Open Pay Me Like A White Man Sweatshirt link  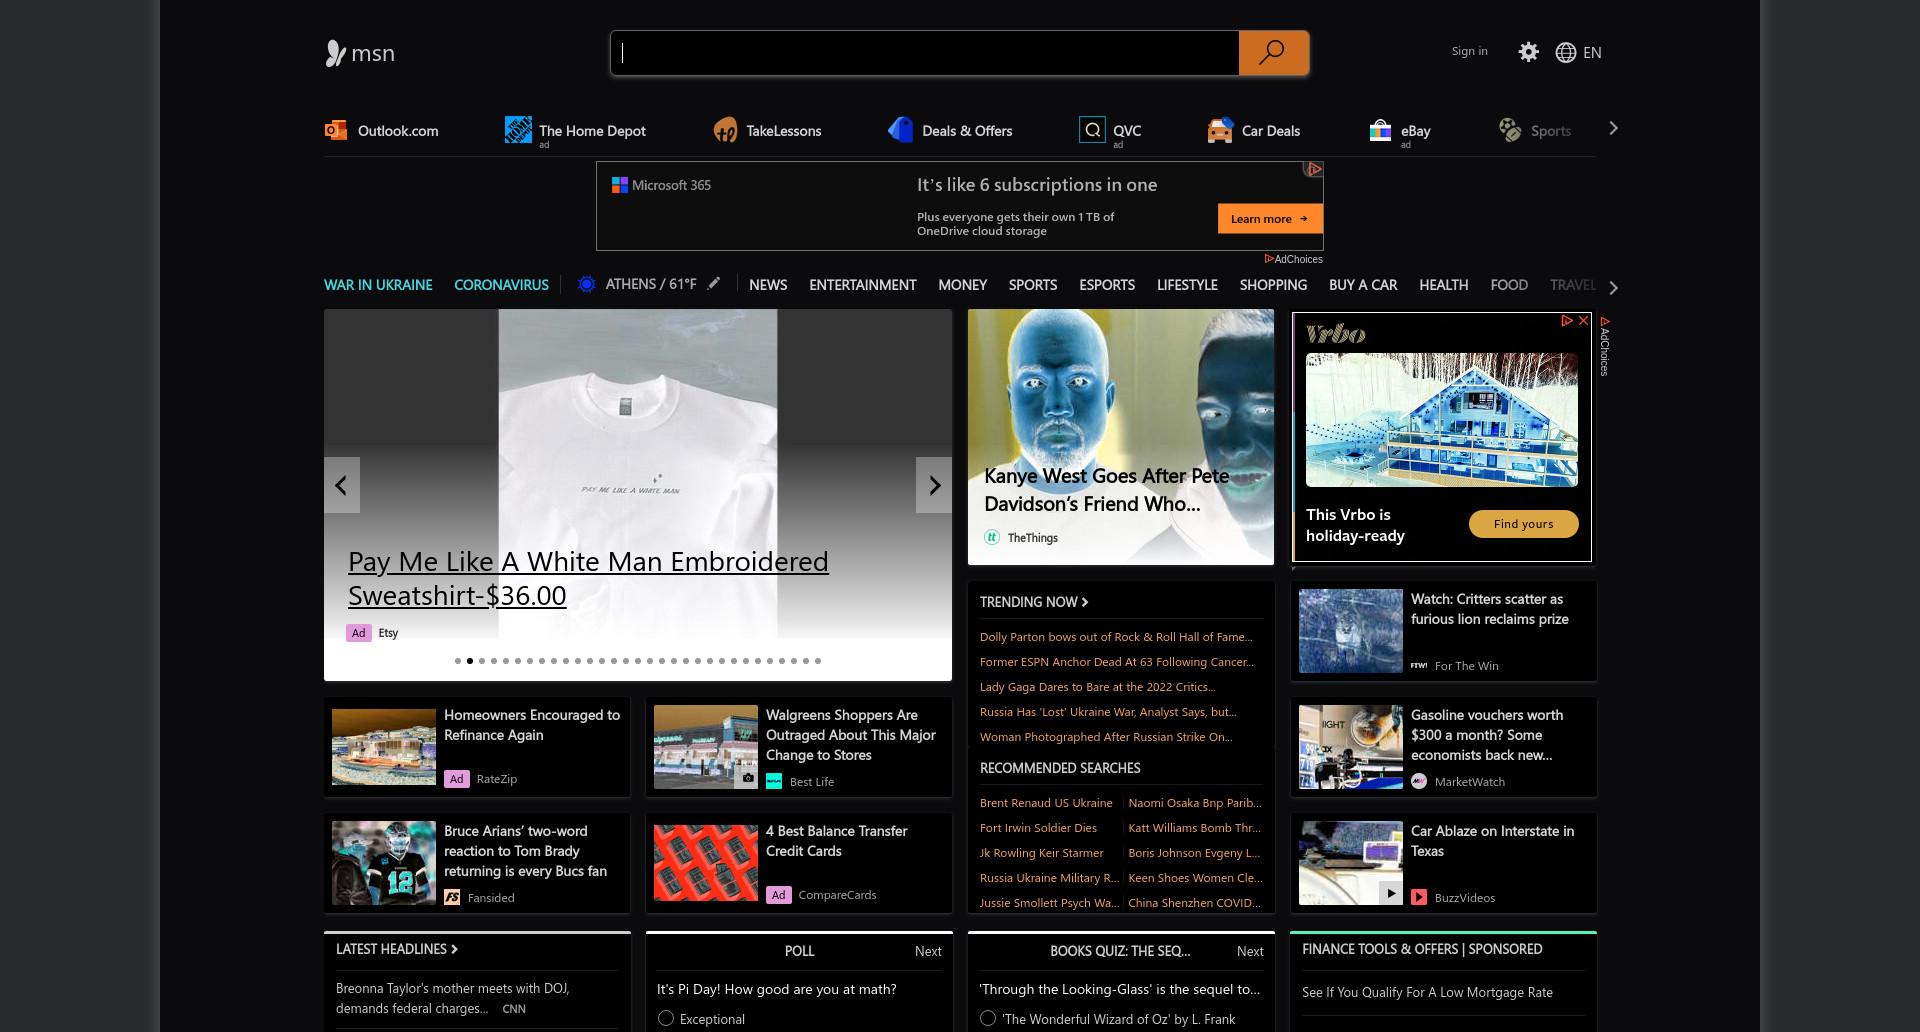point(588,578)
